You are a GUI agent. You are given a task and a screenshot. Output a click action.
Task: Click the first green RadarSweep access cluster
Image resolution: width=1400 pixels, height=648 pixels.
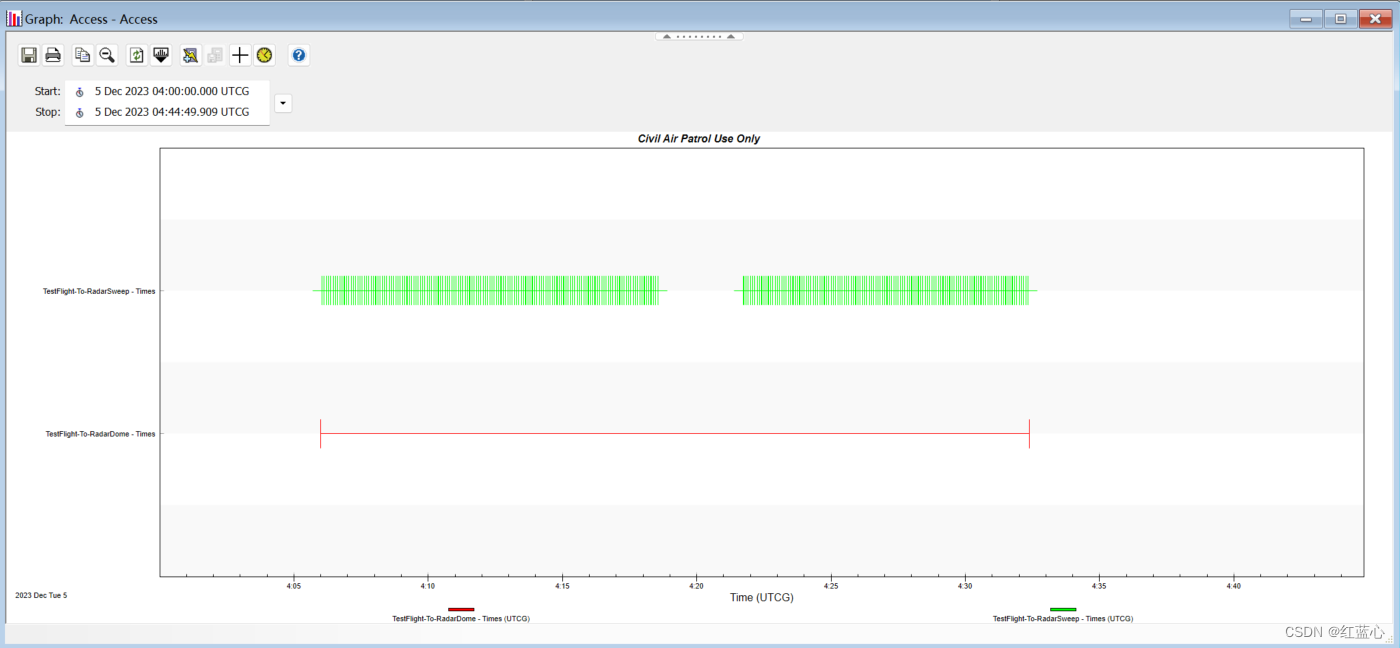tap(490, 291)
